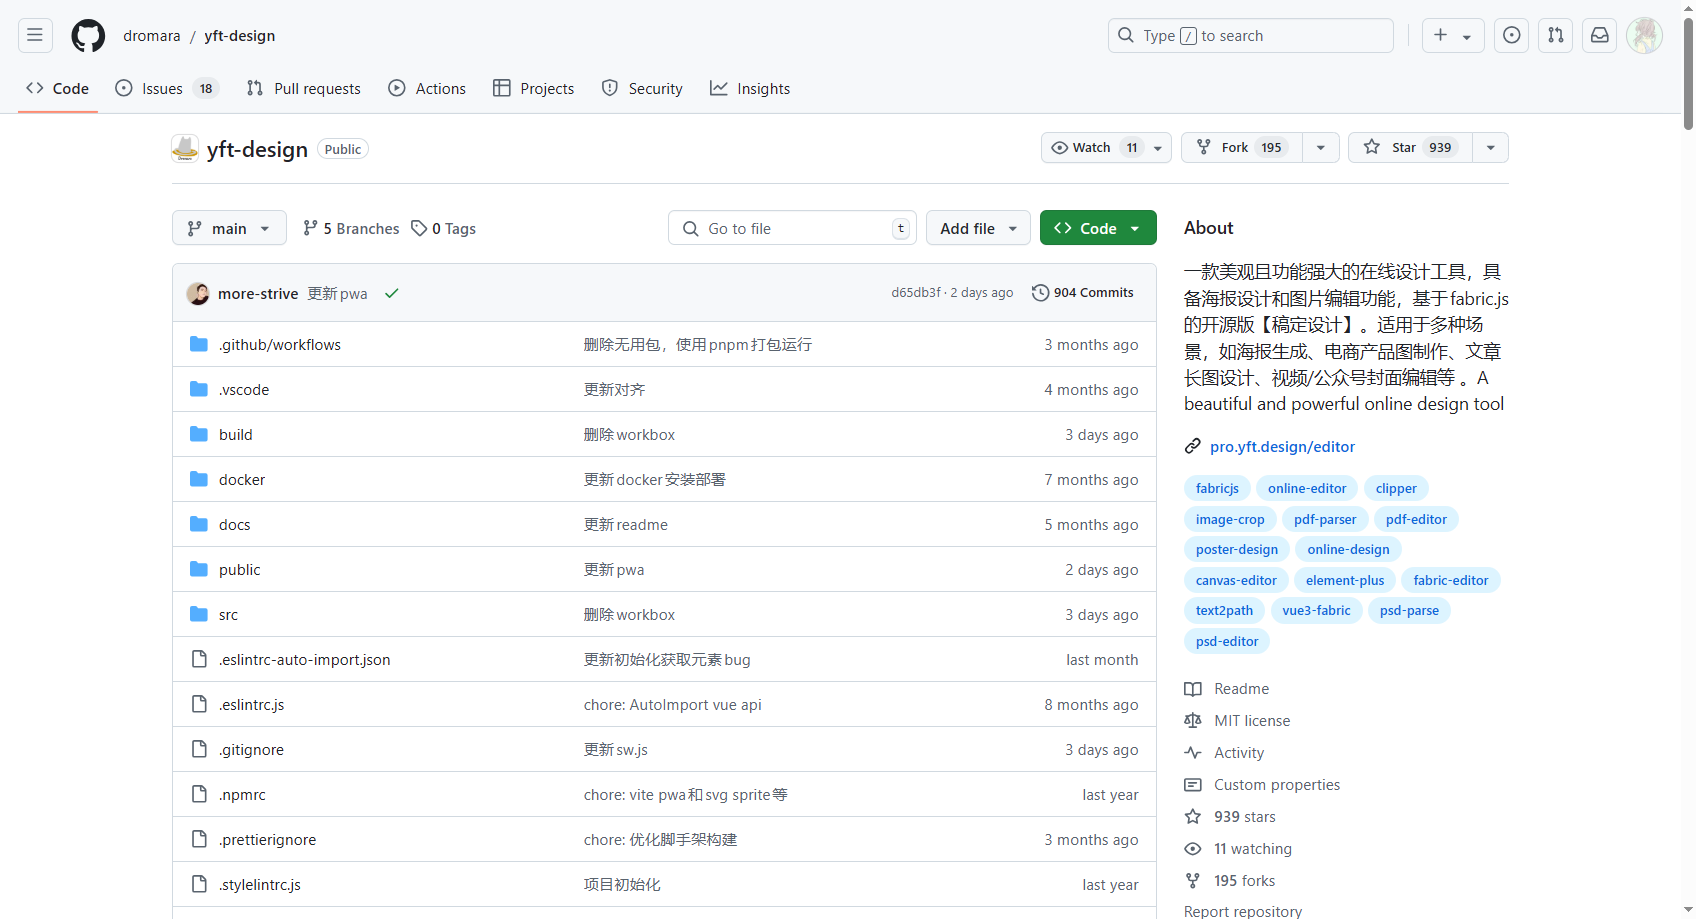Open the Security tab
The height and width of the screenshot is (919, 1696).
(642, 88)
